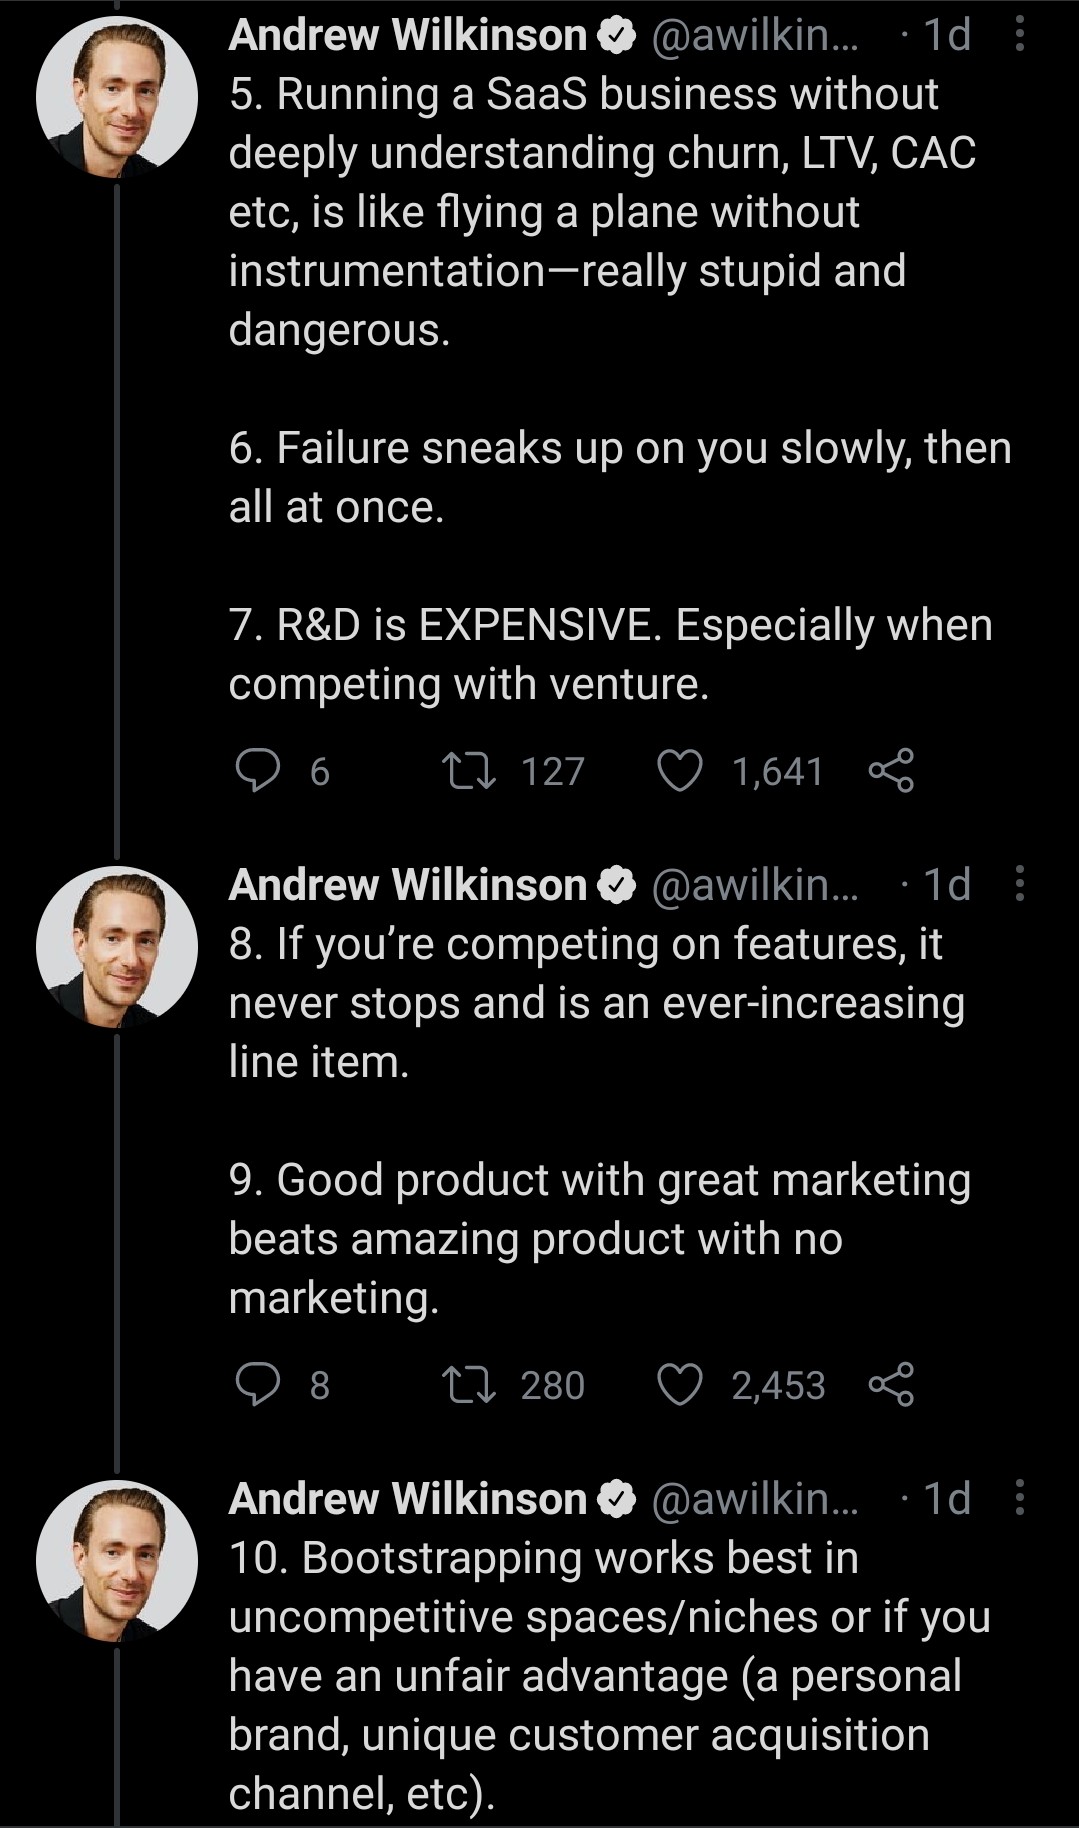Open Andrew Wilkinson name link on first tweet

[407, 35]
